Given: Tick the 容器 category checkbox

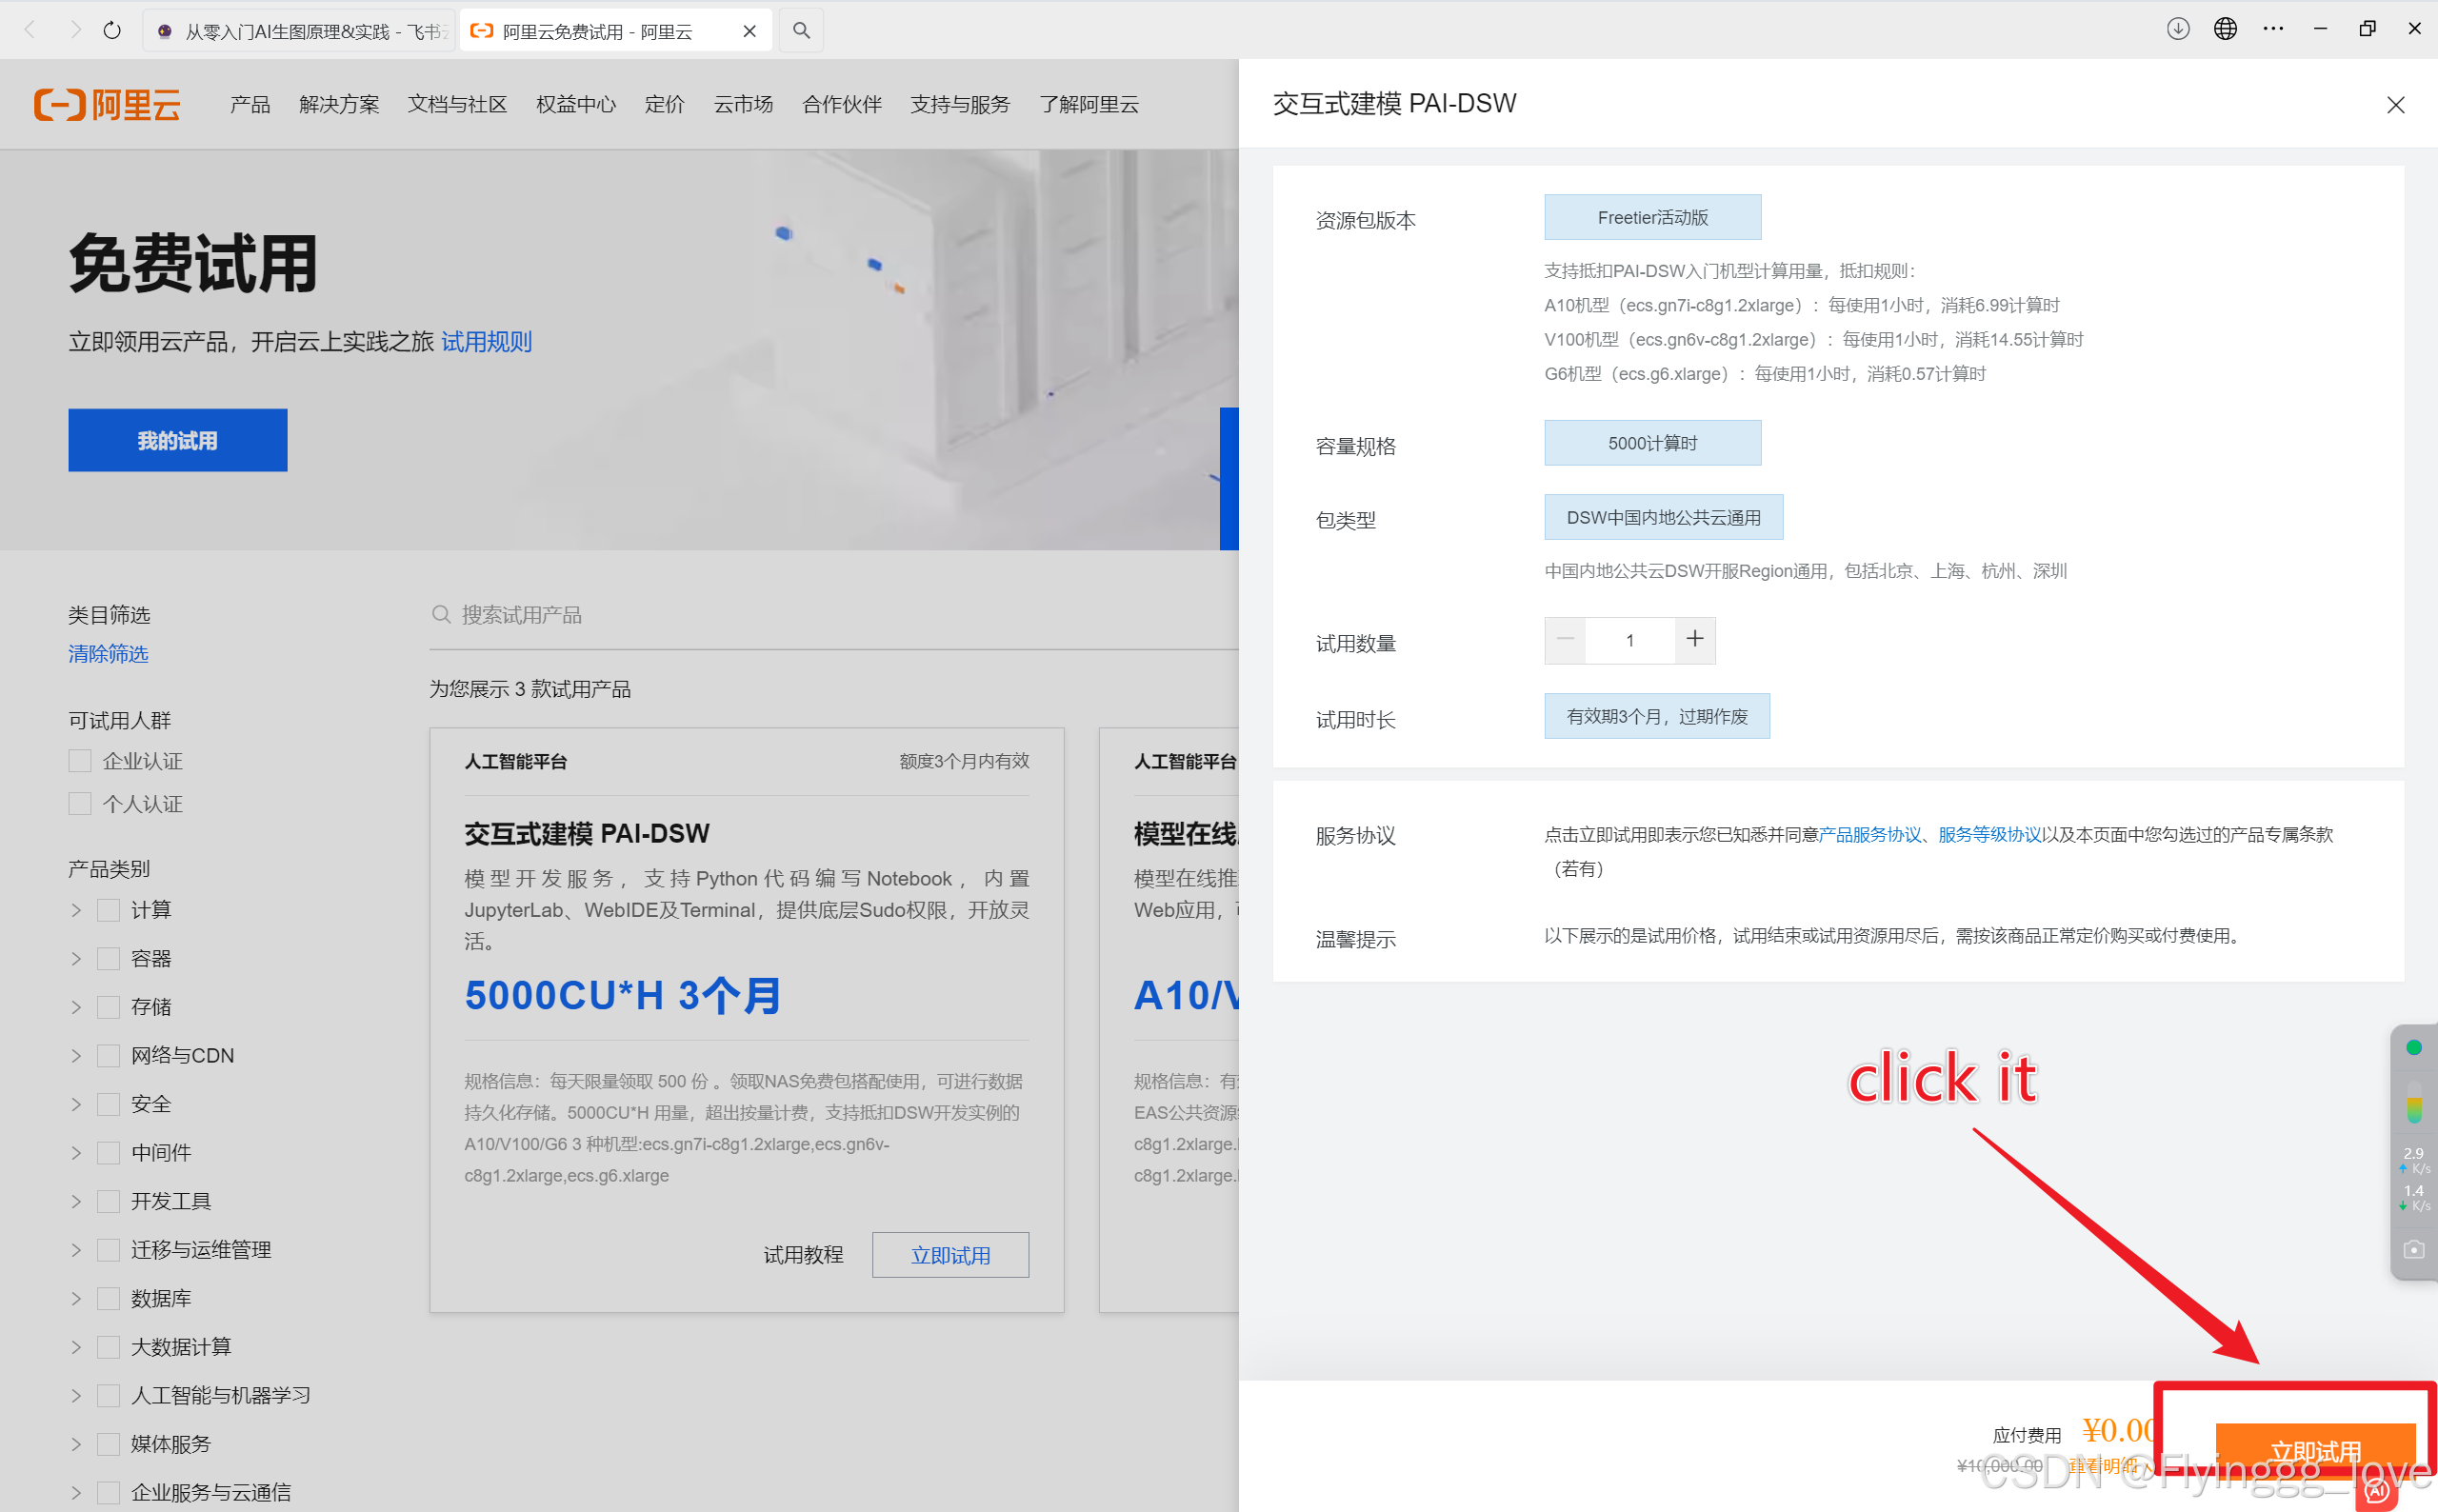Looking at the screenshot, I should pos(109,958).
